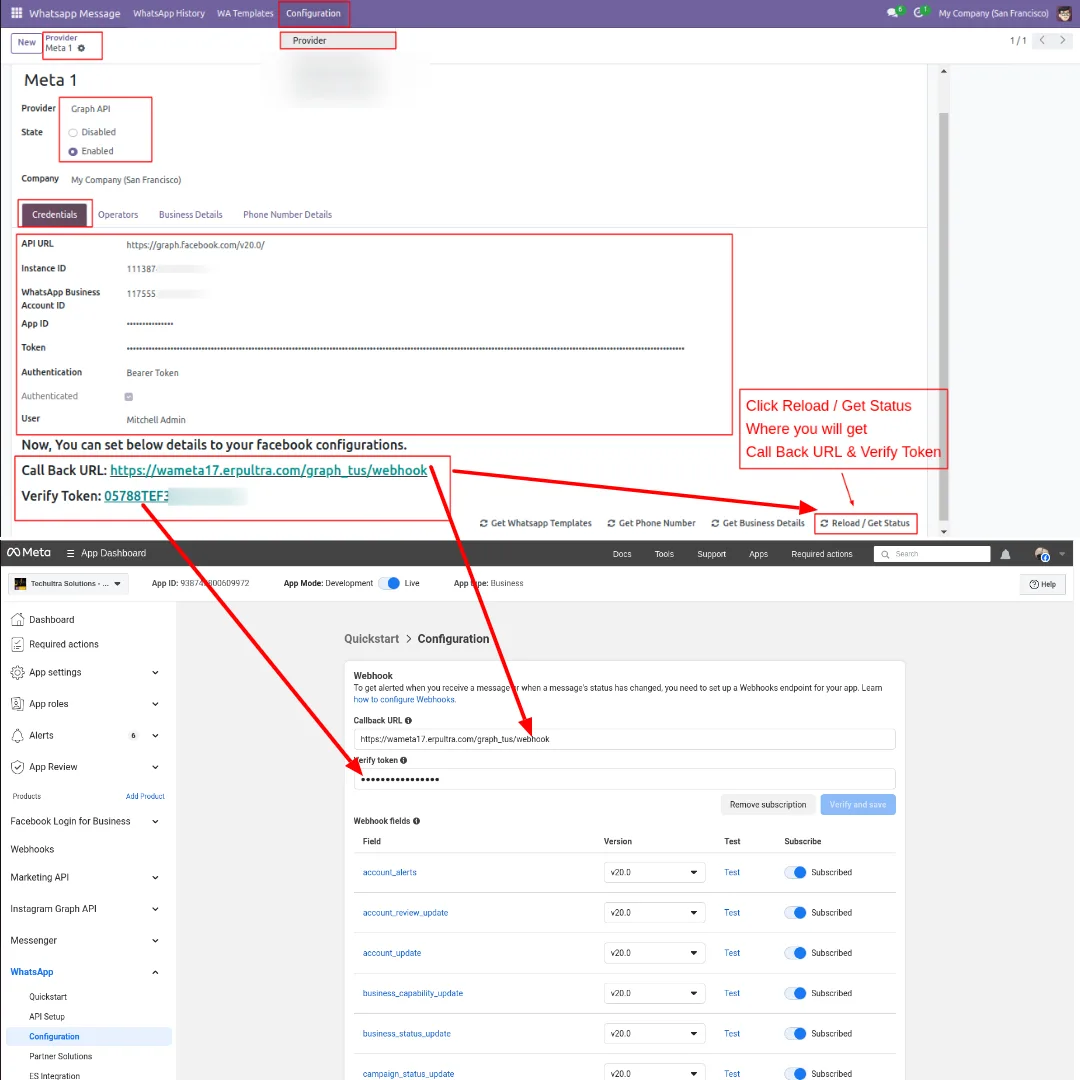Toggle business_status_update subscription switch
The width and height of the screenshot is (1080, 1080).
click(795, 1034)
